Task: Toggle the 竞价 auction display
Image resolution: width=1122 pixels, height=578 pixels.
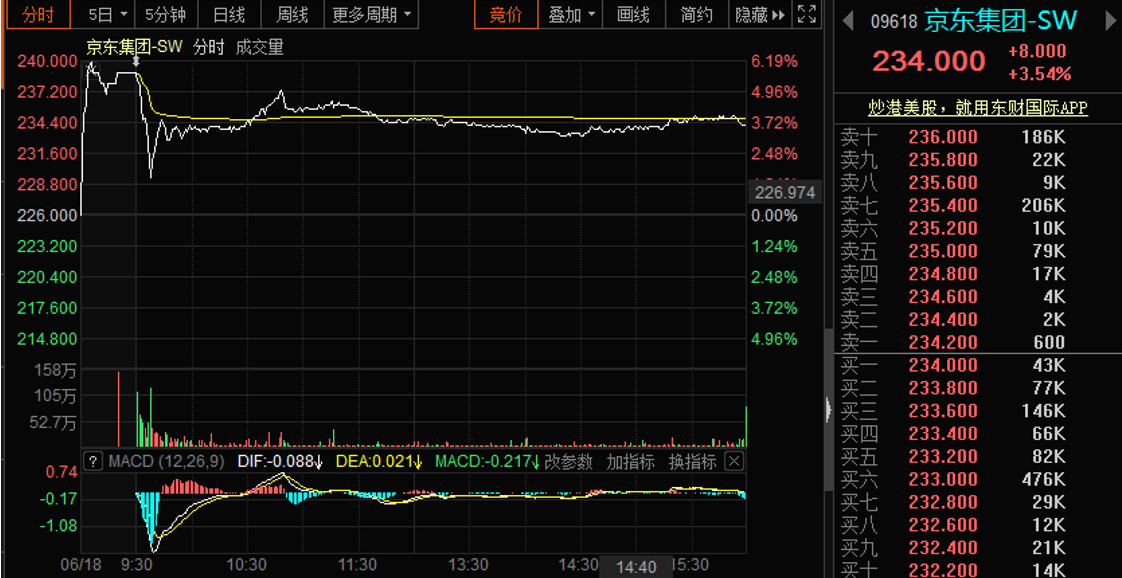Action: point(505,14)
